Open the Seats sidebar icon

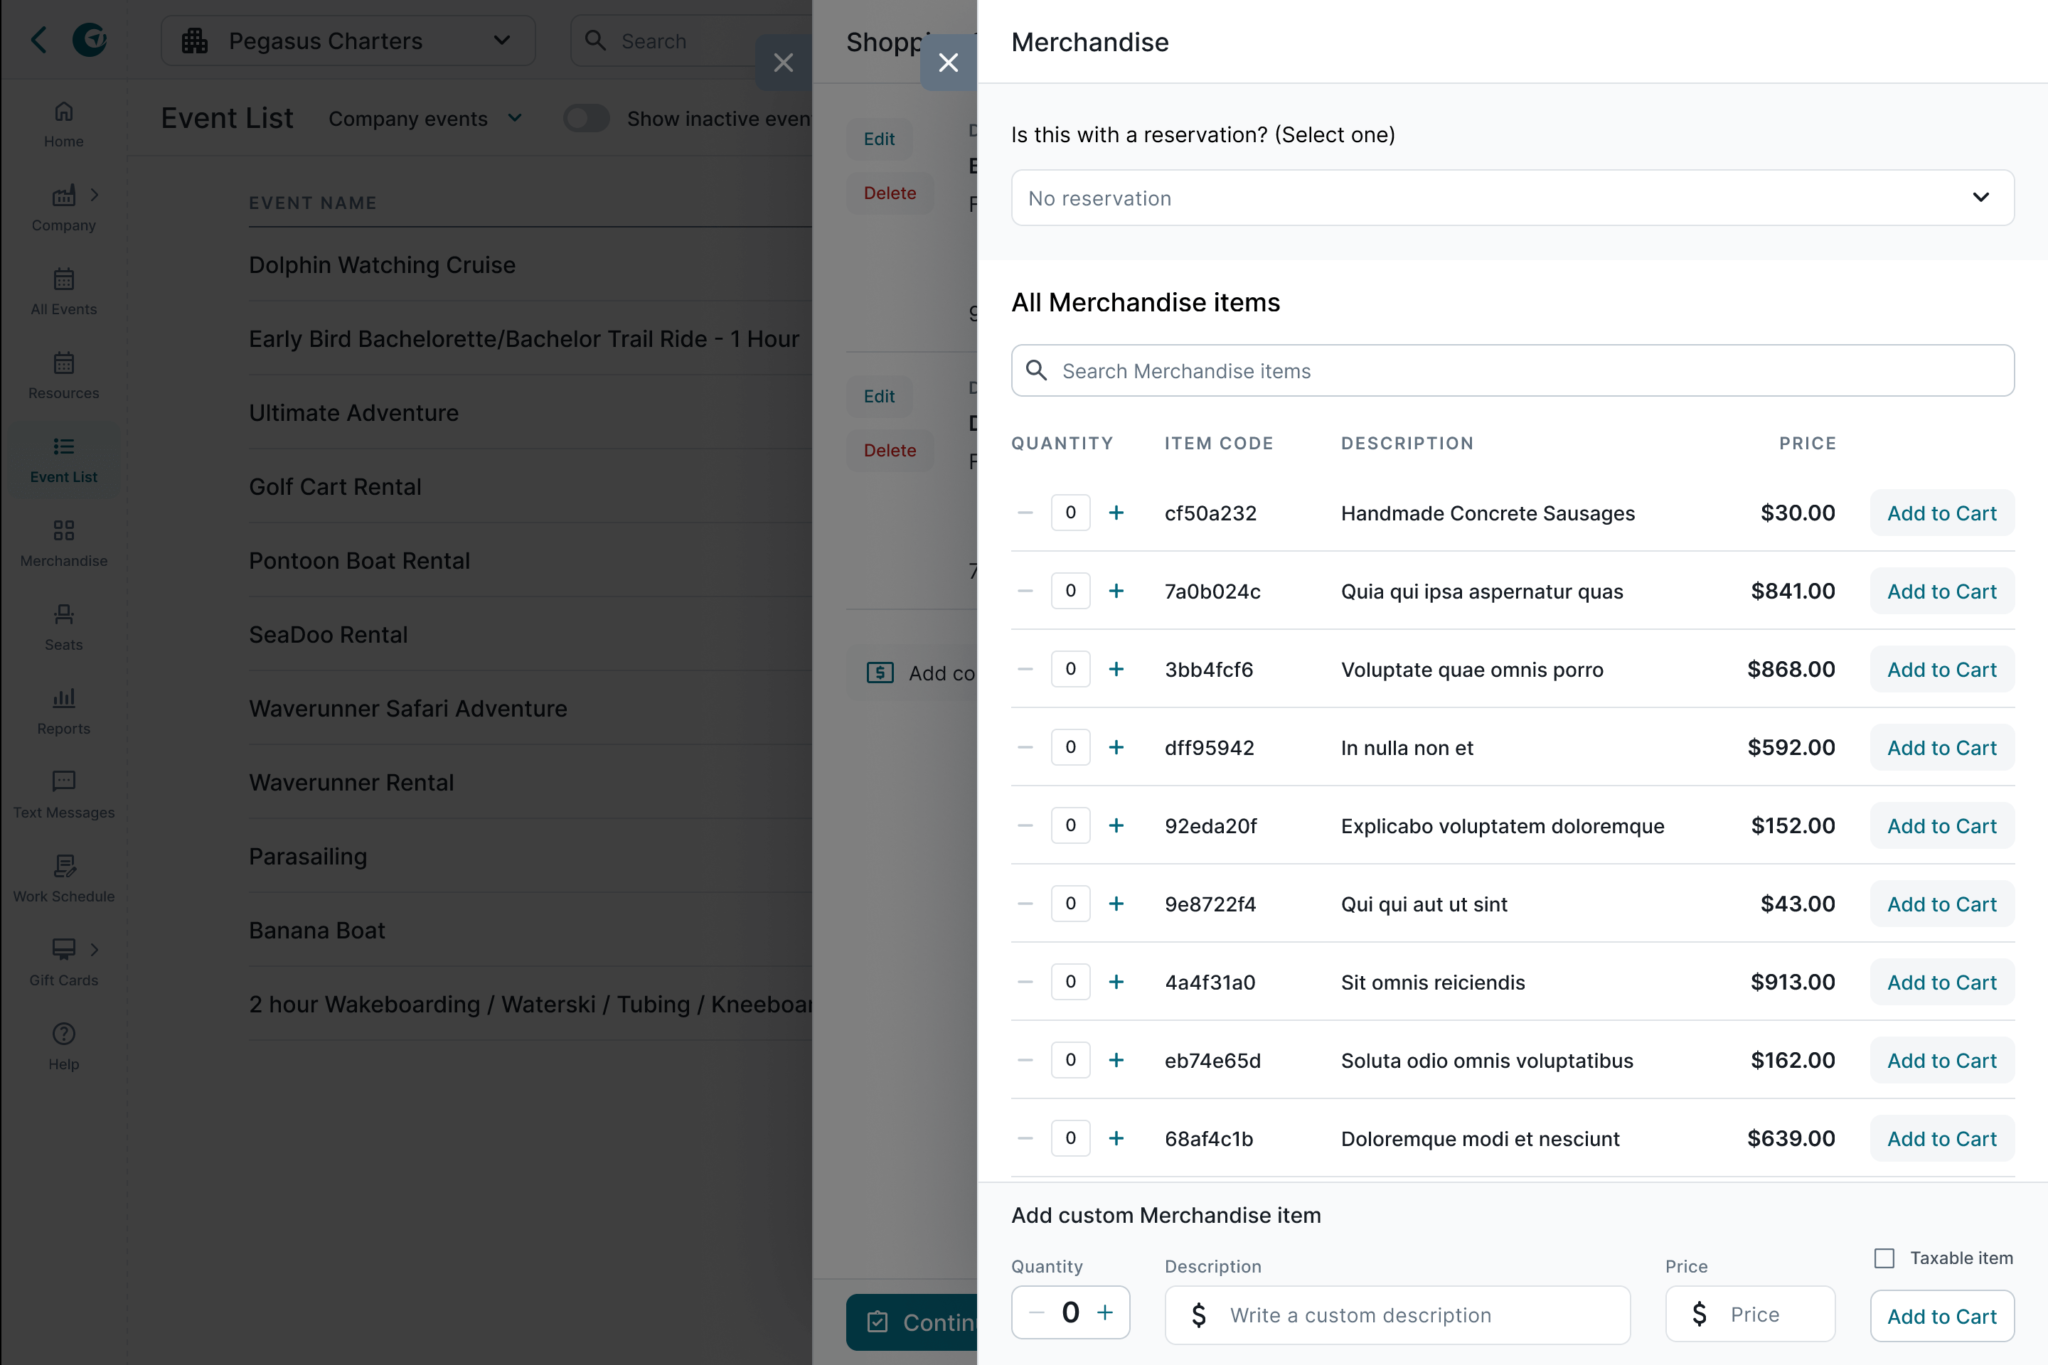click(63, 614)
